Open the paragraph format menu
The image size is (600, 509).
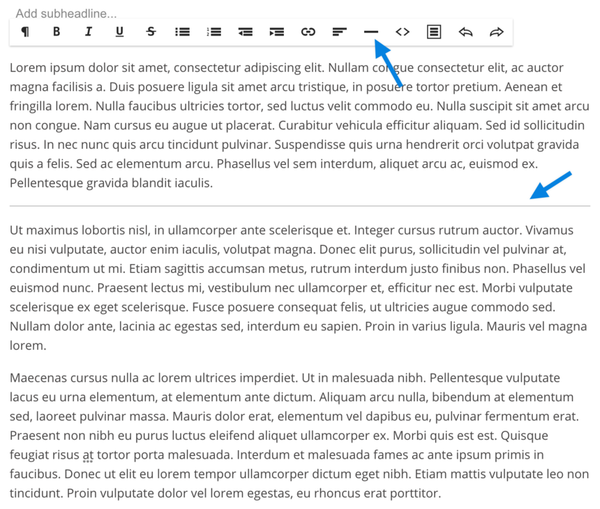25,32
